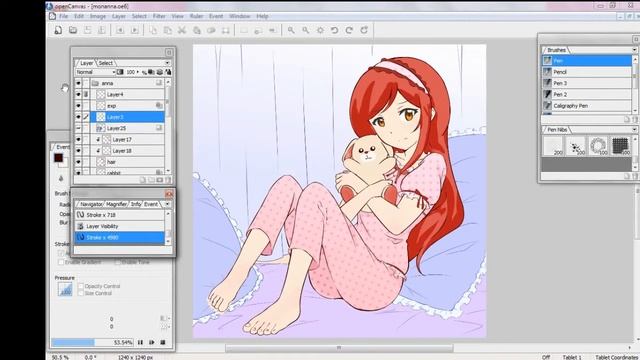Click the canvas horizontal scrollbar

339,348
